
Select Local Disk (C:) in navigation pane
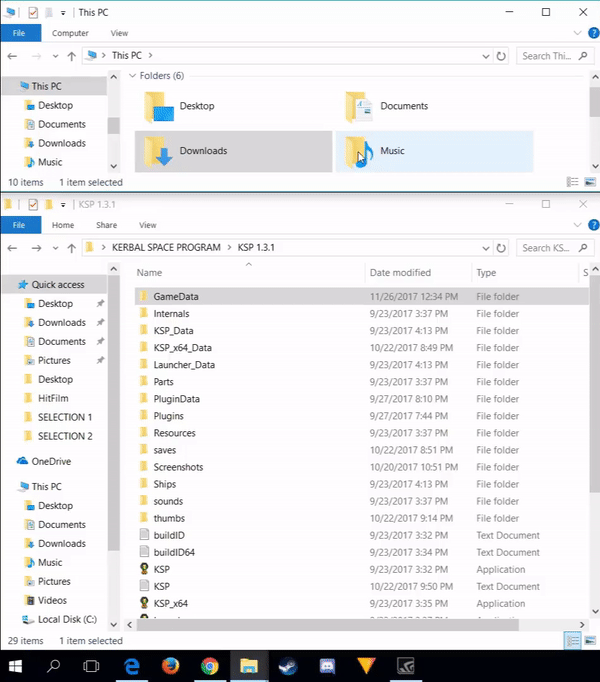(67, 619)
